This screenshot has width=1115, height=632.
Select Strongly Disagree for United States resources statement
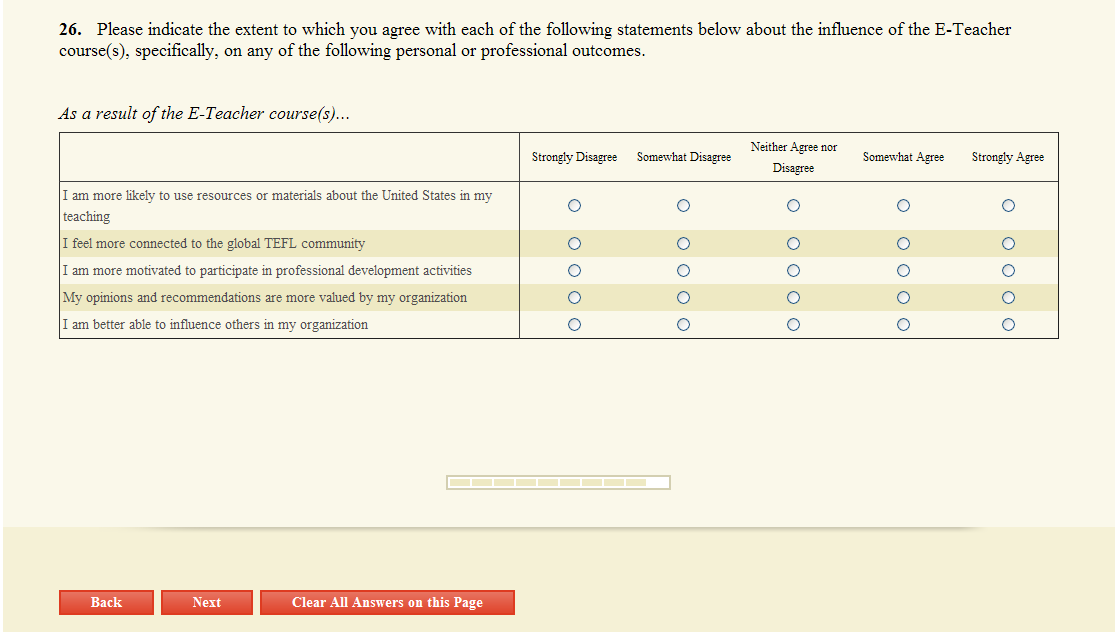pos(574,206)
